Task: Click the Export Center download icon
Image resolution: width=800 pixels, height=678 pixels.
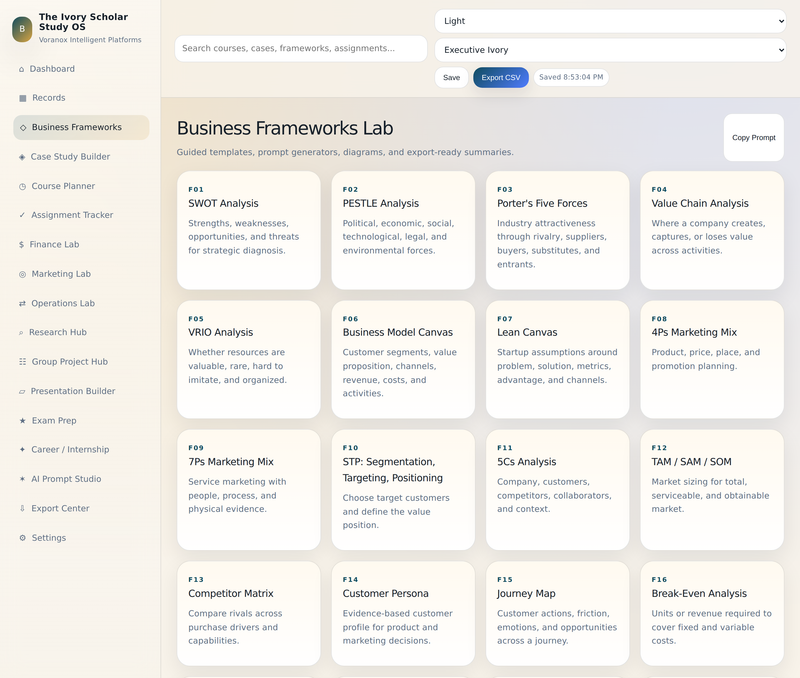Action: click(x=22, y=509)
